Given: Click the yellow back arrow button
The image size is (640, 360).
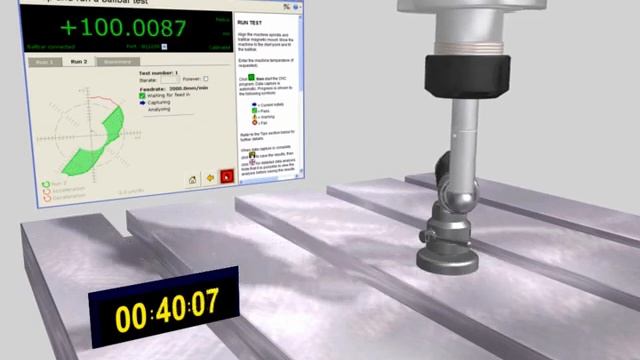Looking at the screenshot, I should pos(210,178).
